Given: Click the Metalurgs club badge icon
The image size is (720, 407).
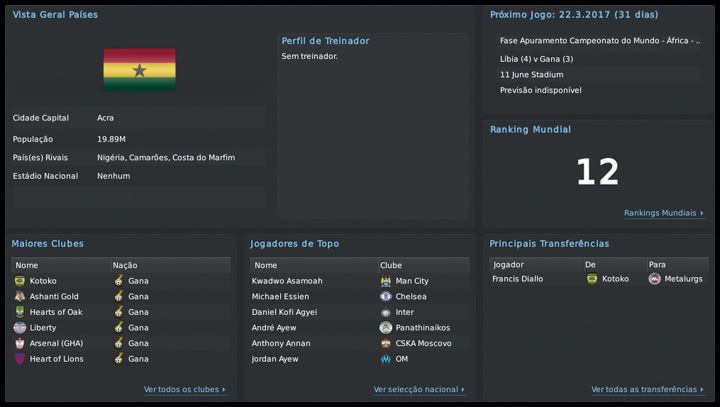Looking at the screenshot, I should (654, 279).
